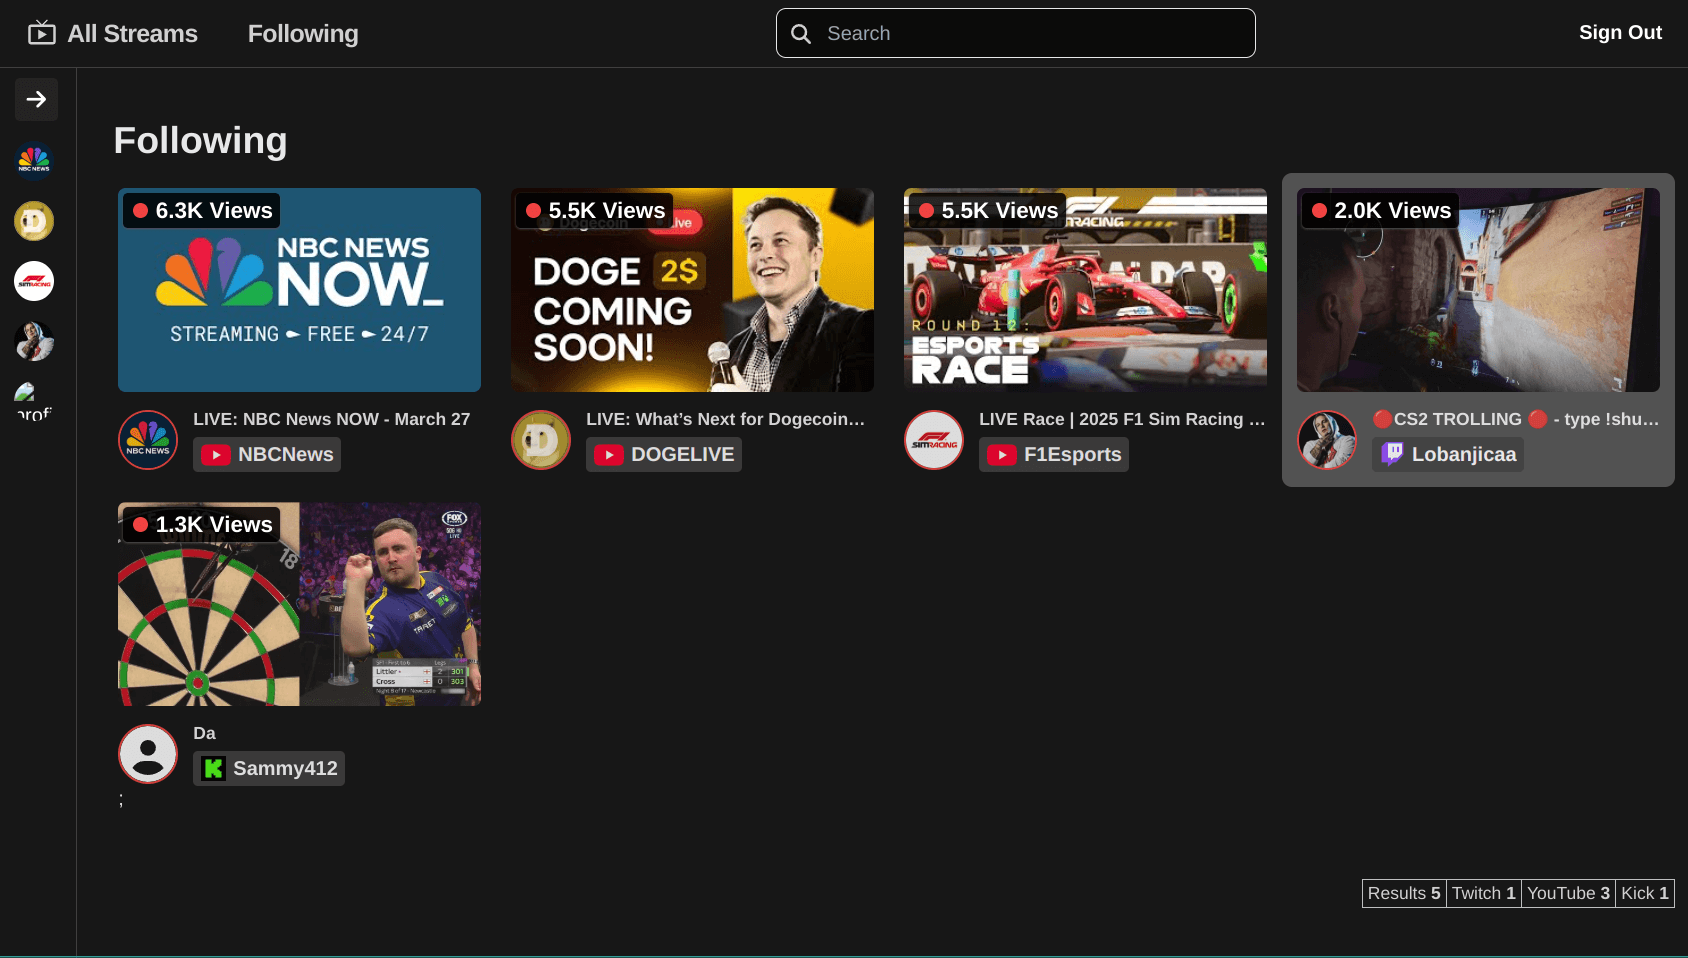
Task: Click Sammy412 default user avatar
Action: (x=148, y=754)
